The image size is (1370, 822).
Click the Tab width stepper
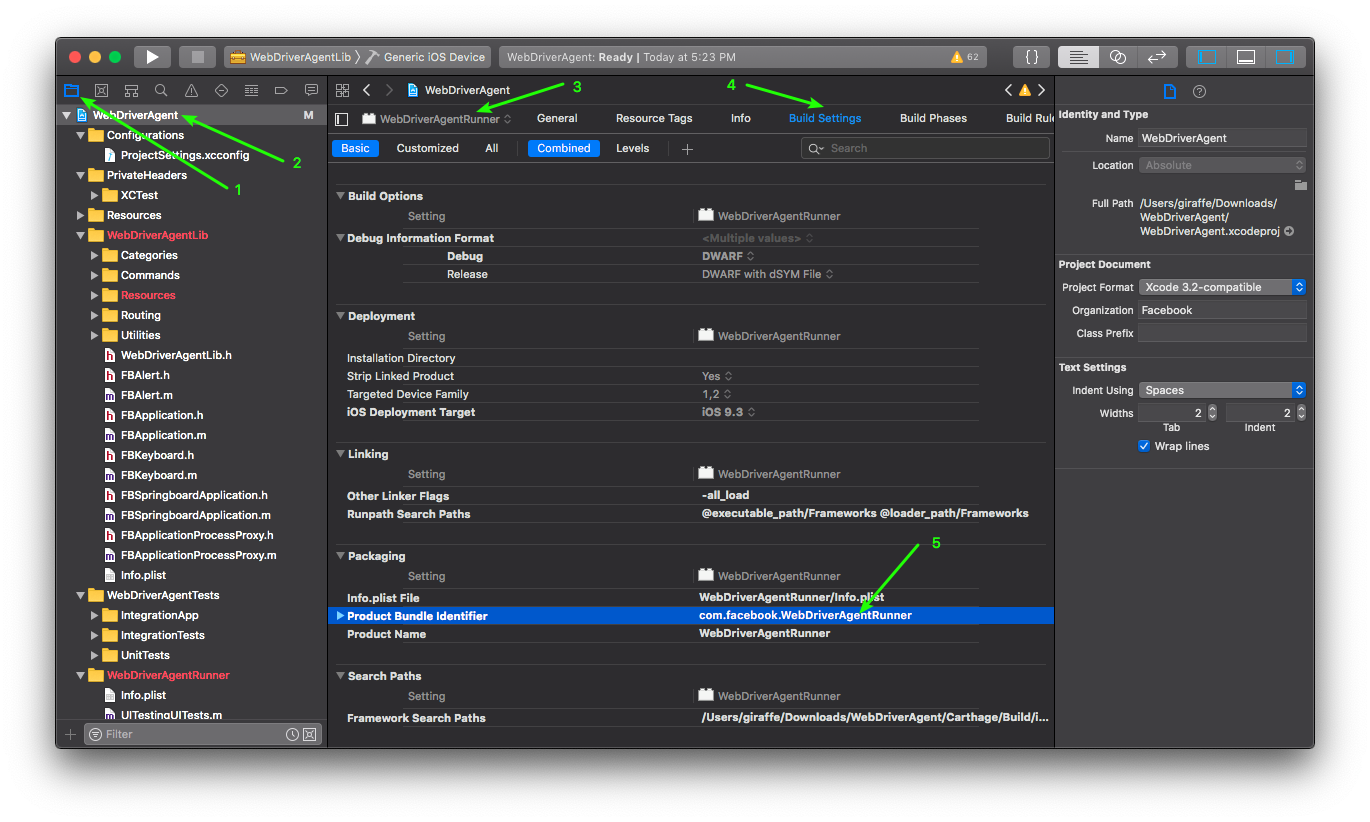point(1212,413)
